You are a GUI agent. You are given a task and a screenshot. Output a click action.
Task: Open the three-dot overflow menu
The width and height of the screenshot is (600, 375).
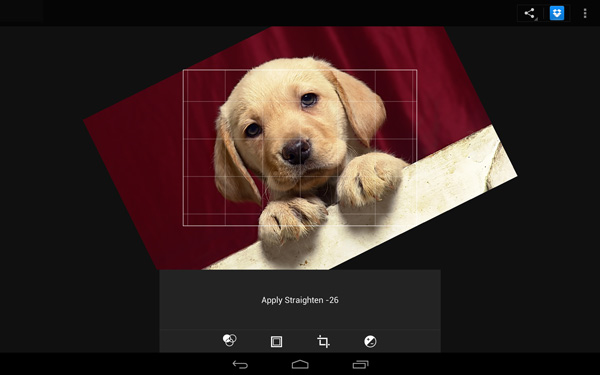click(x=585, y=13)
